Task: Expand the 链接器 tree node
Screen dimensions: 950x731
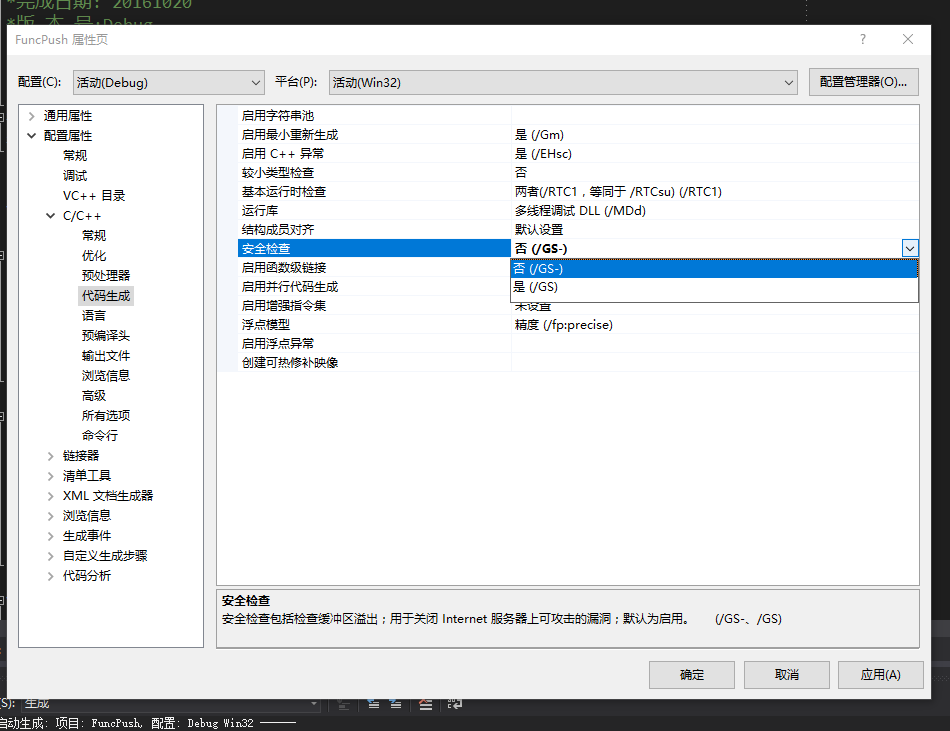Action: pos(51,455)
